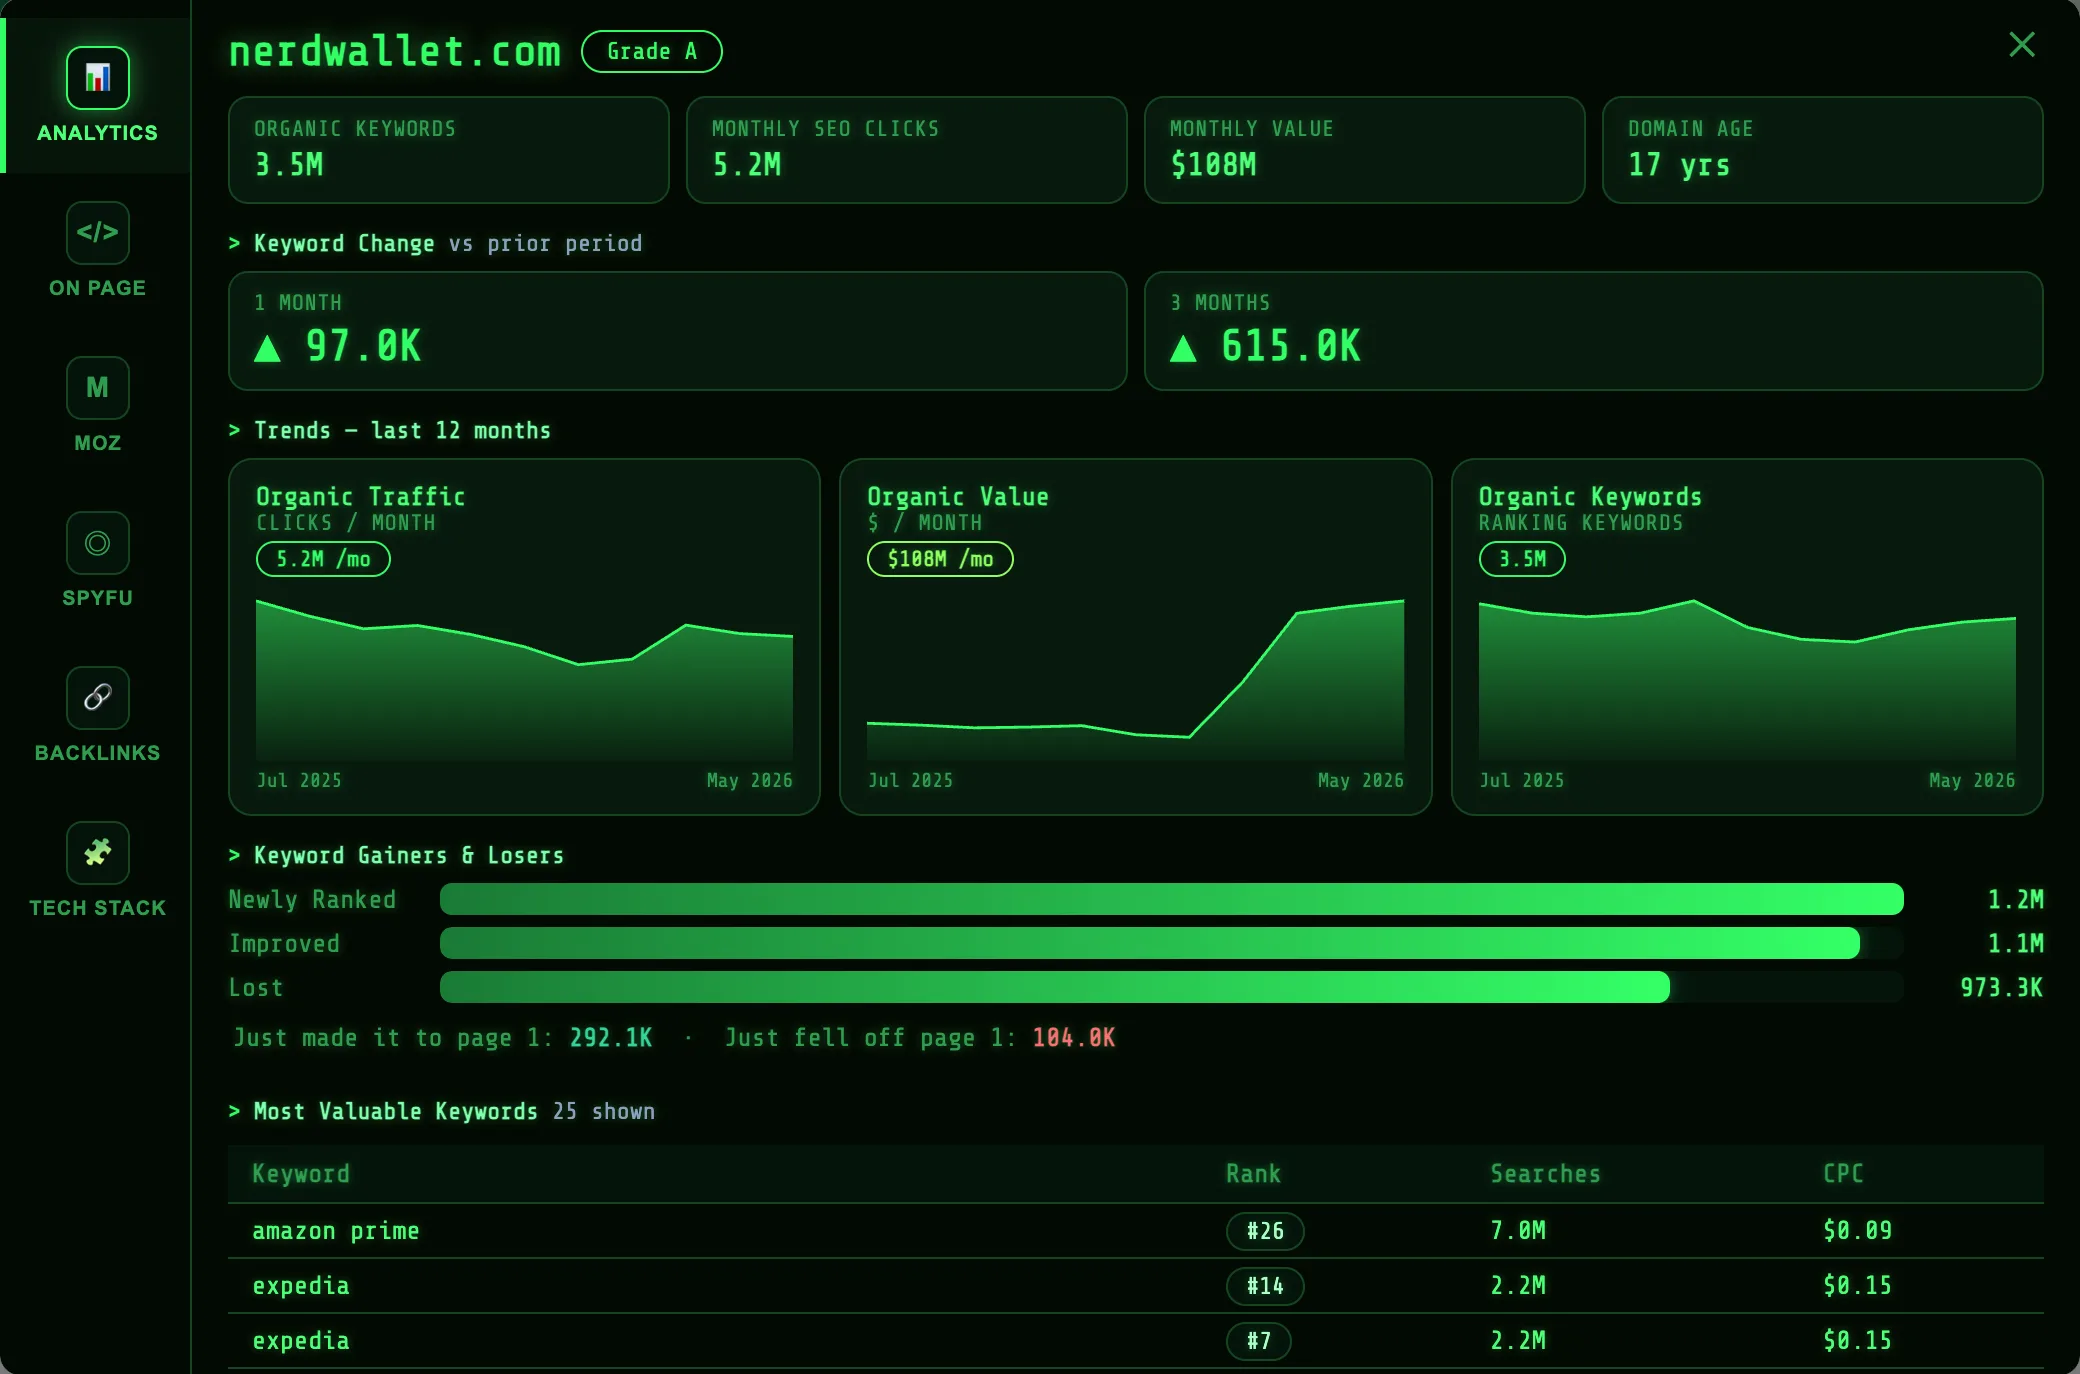This screenshot has width=2080, height=1374.
Task: Click the Grade A badge
Action: tap(651, 51)
